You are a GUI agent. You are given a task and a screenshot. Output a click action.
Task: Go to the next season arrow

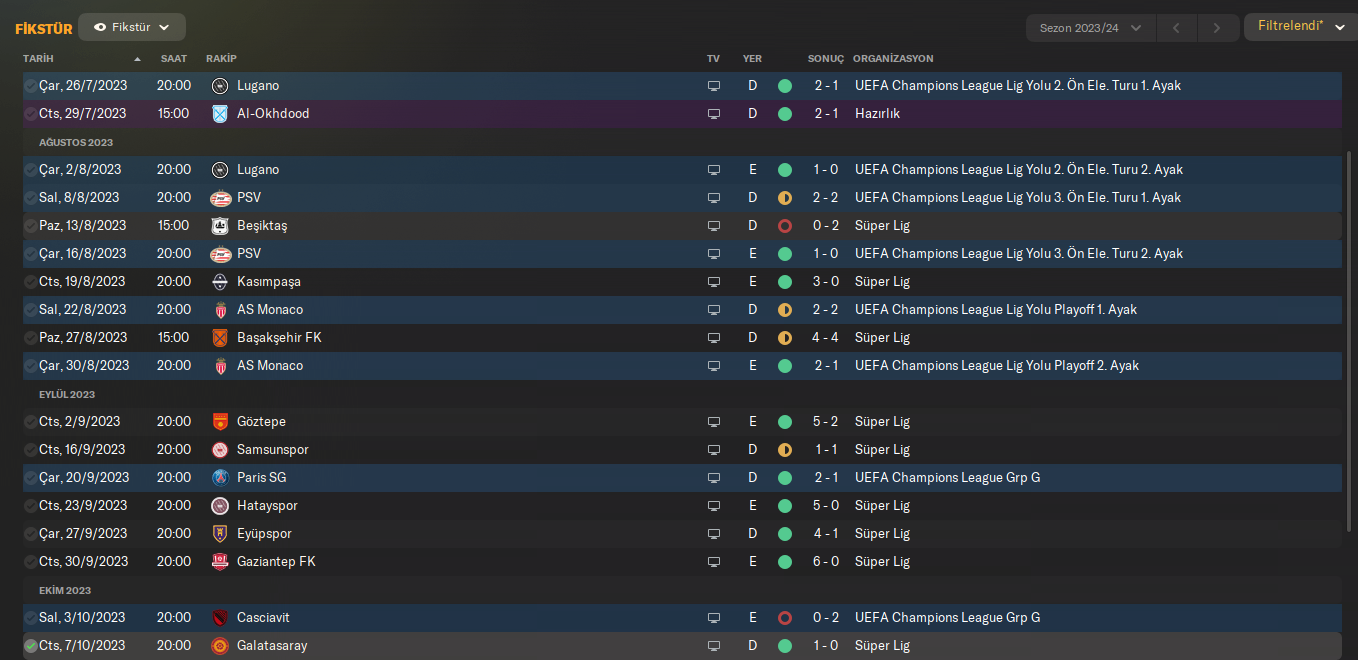coord(1216,28)
